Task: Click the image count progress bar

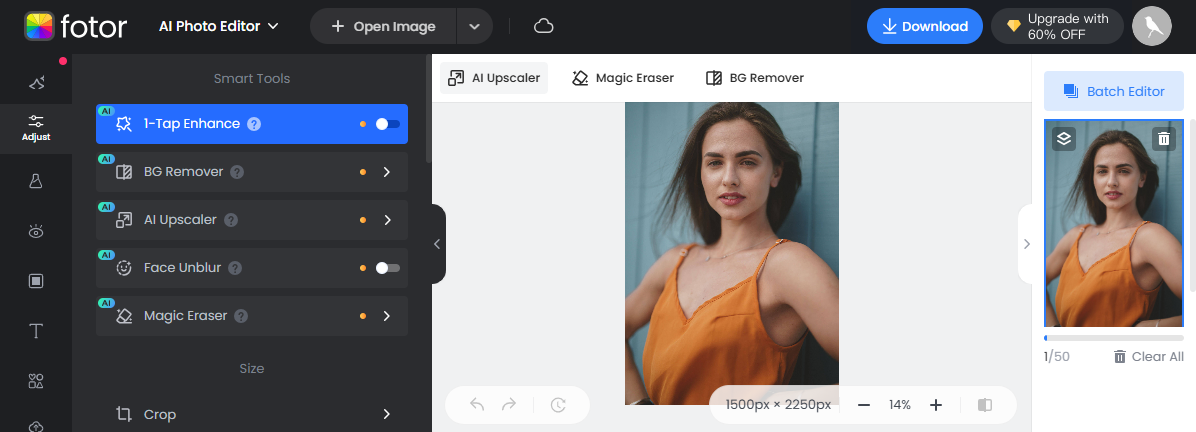Action: (1114, 337)
